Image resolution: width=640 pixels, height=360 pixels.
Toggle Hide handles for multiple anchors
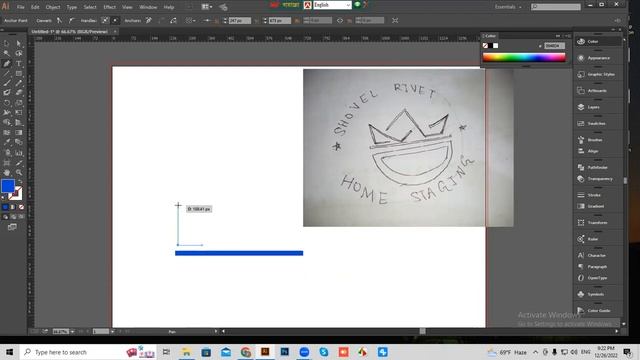click(115, 20)
